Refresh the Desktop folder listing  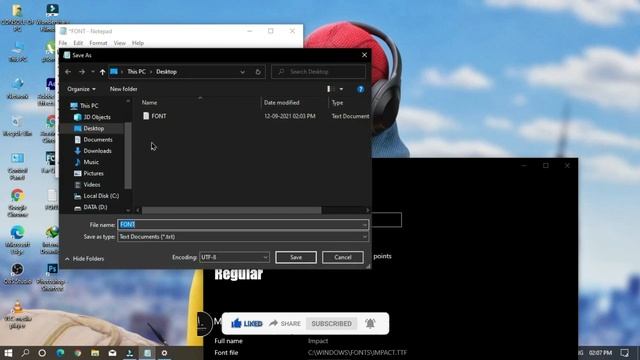[258, 72]
